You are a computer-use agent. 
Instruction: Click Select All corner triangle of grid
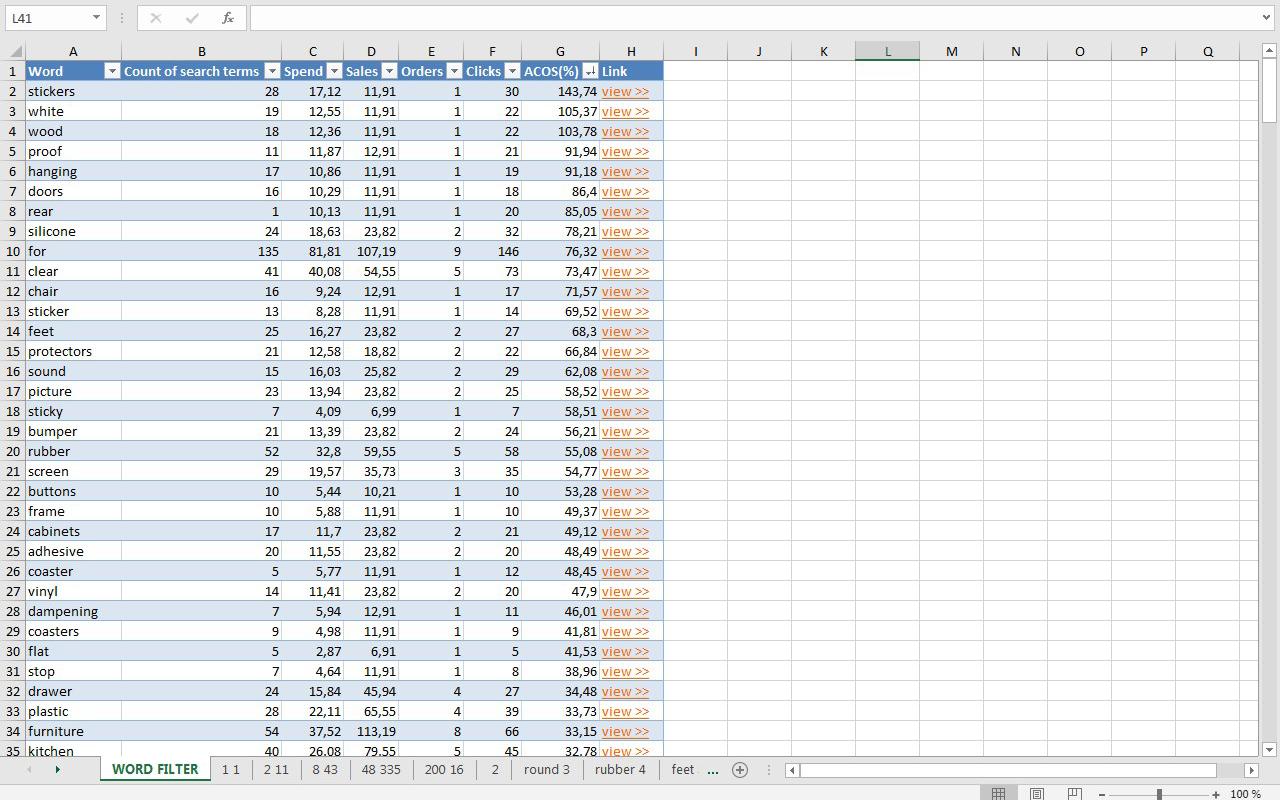click(x=16, y=51)
